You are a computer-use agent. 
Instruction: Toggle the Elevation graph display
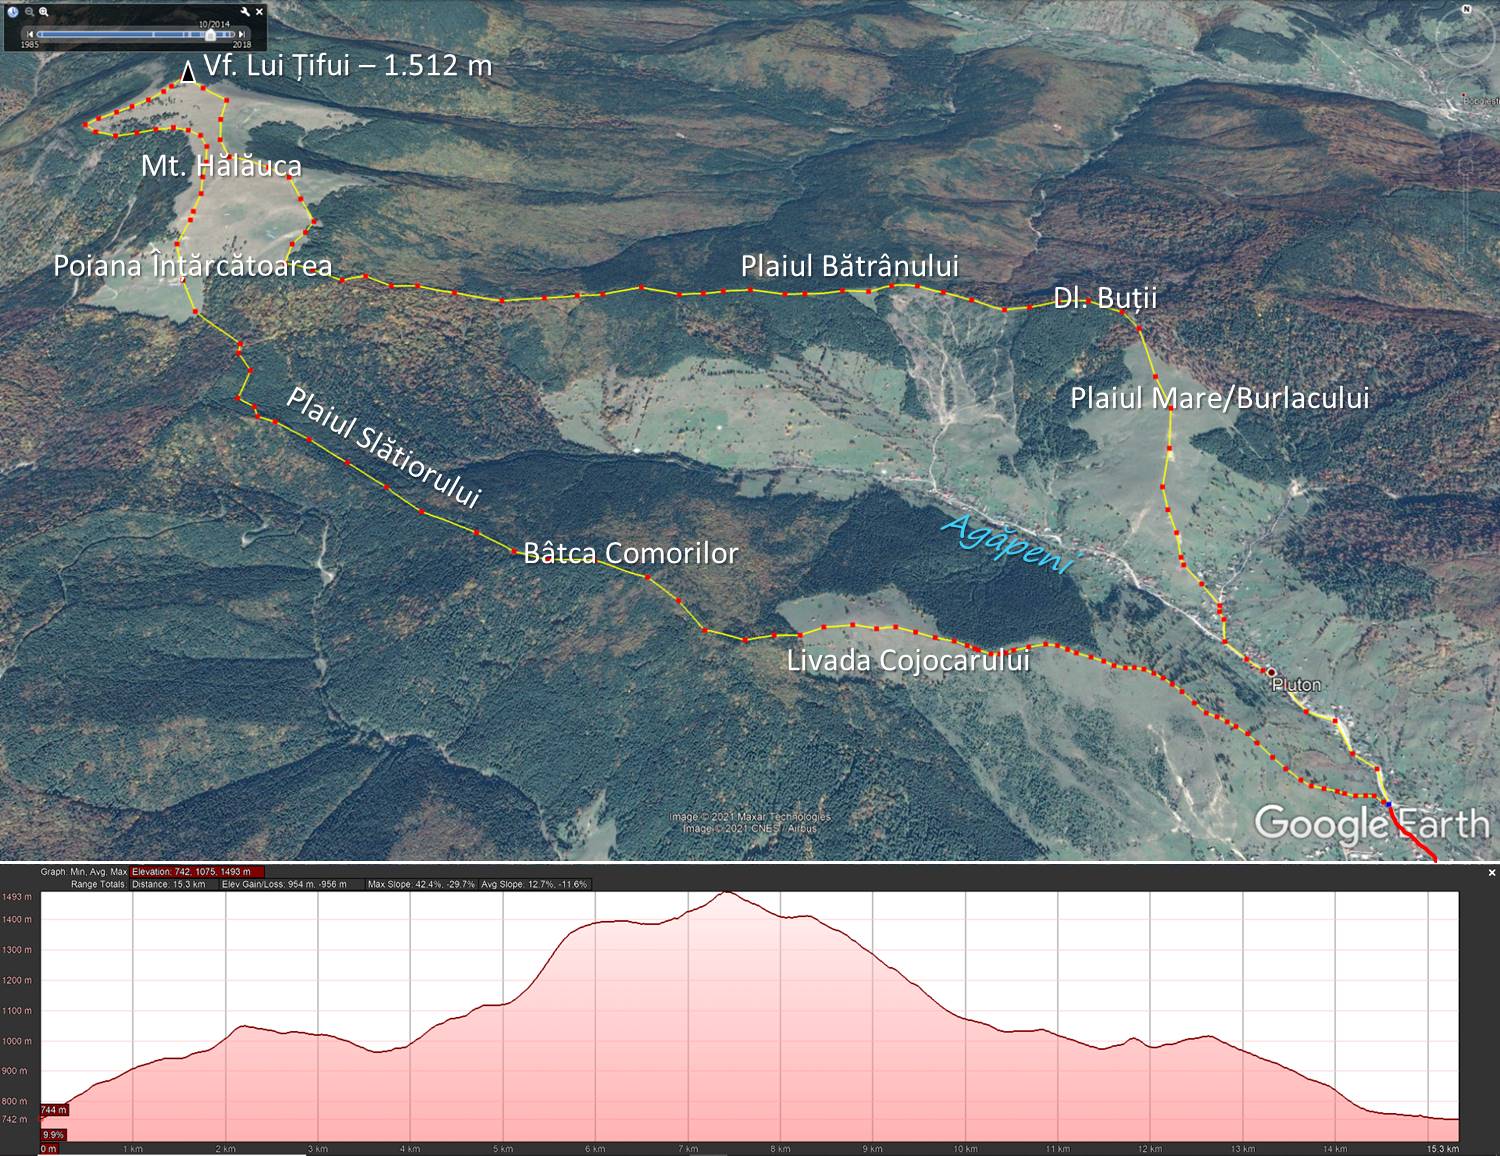pos(197,872)
